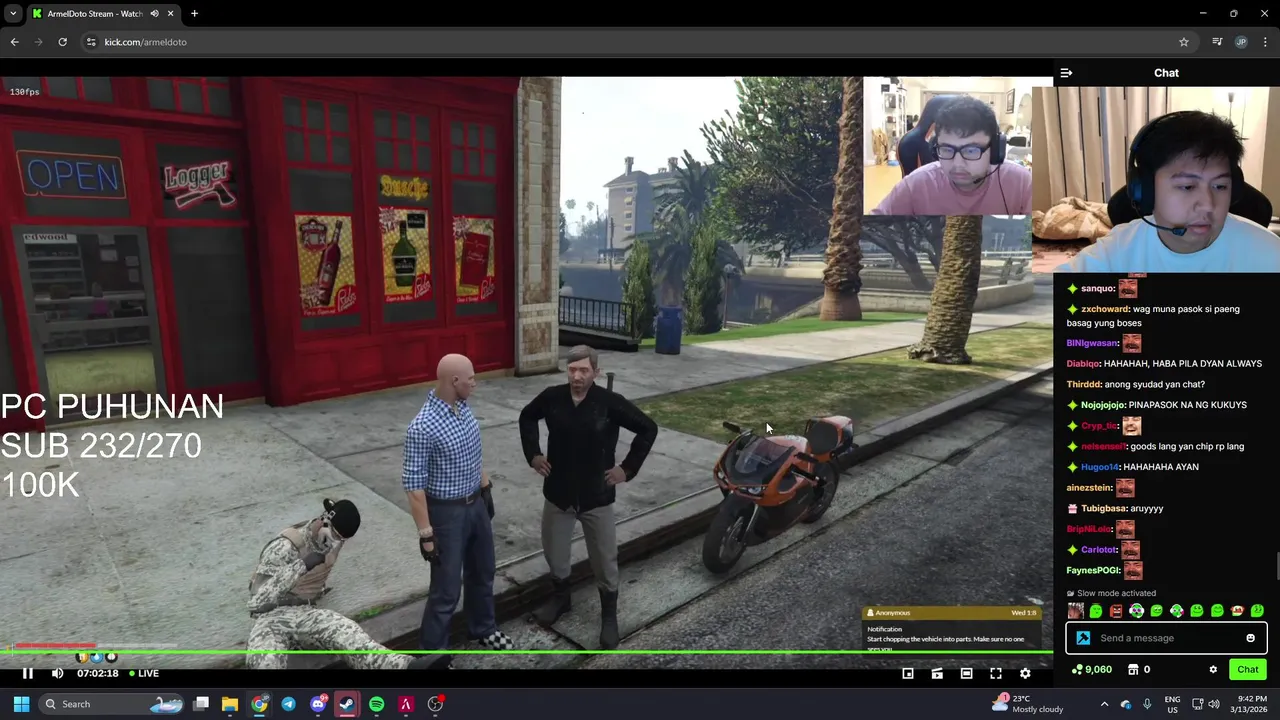The width and height of the screenshot is (1280, 720).
Task: Switch ENG US input language
Action: [x=1172, y=704]
